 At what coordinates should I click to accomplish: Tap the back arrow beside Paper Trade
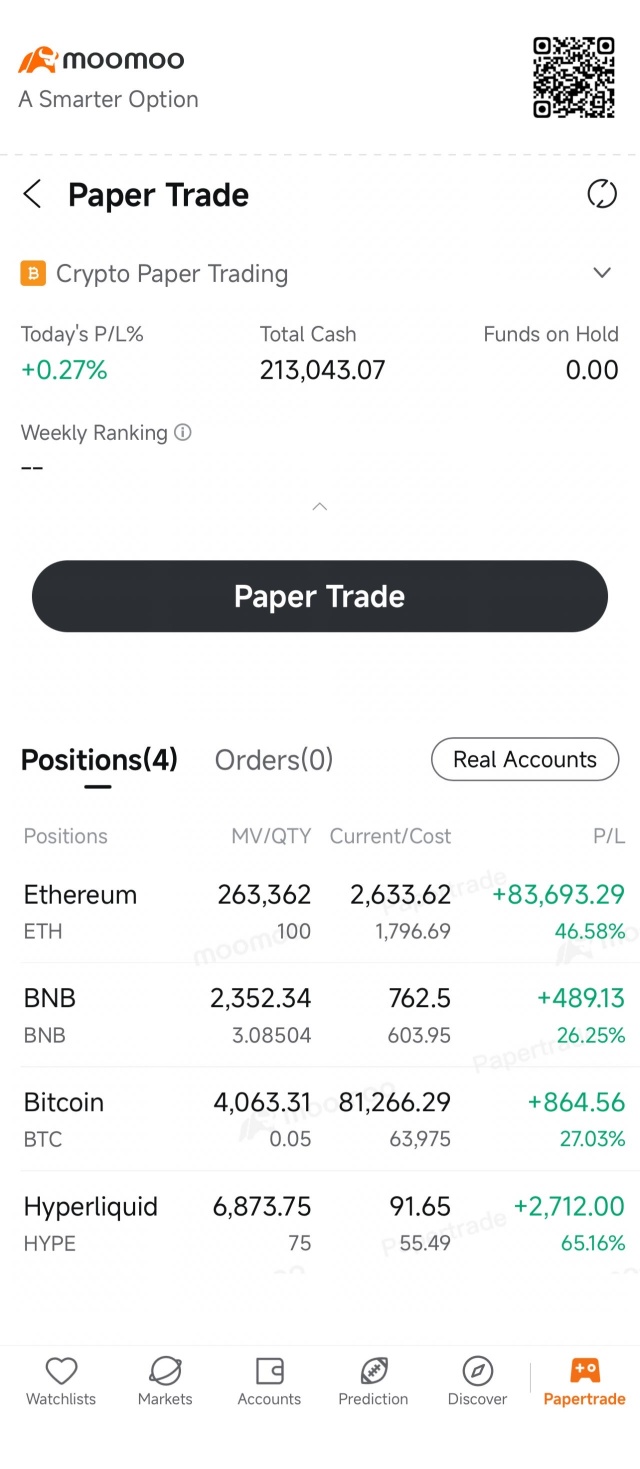click(32, 194)
